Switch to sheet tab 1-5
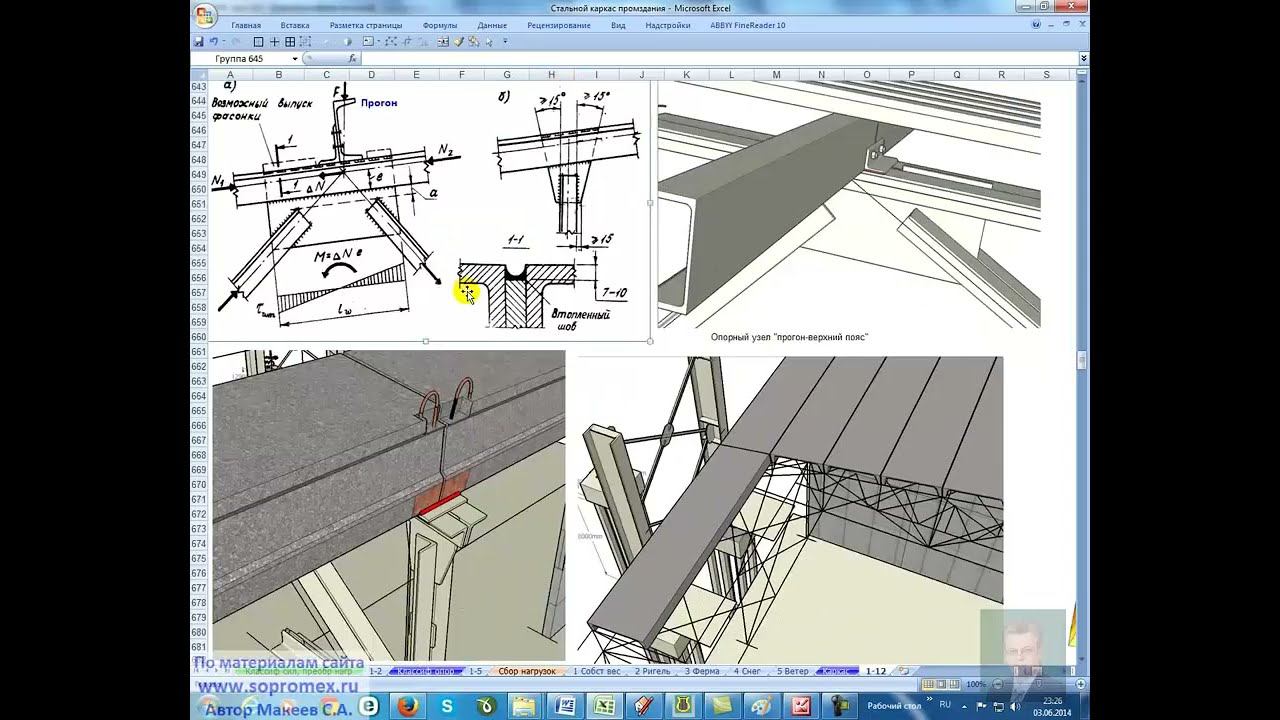The height and width of the screenshot is (720, 1280). [x=475, y=671]
